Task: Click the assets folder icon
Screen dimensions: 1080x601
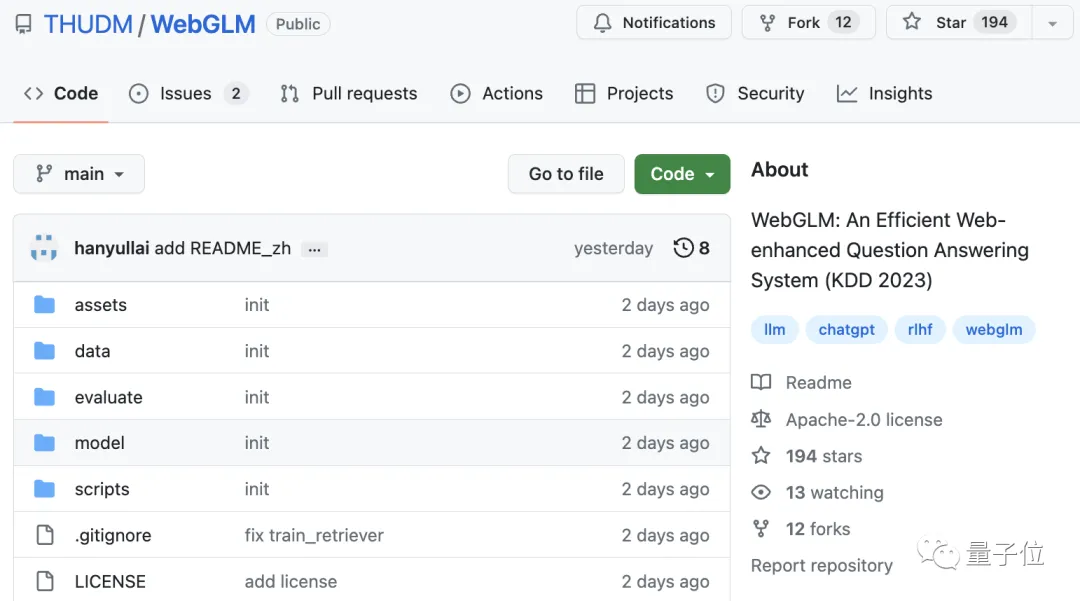Action: click(44, 305)
